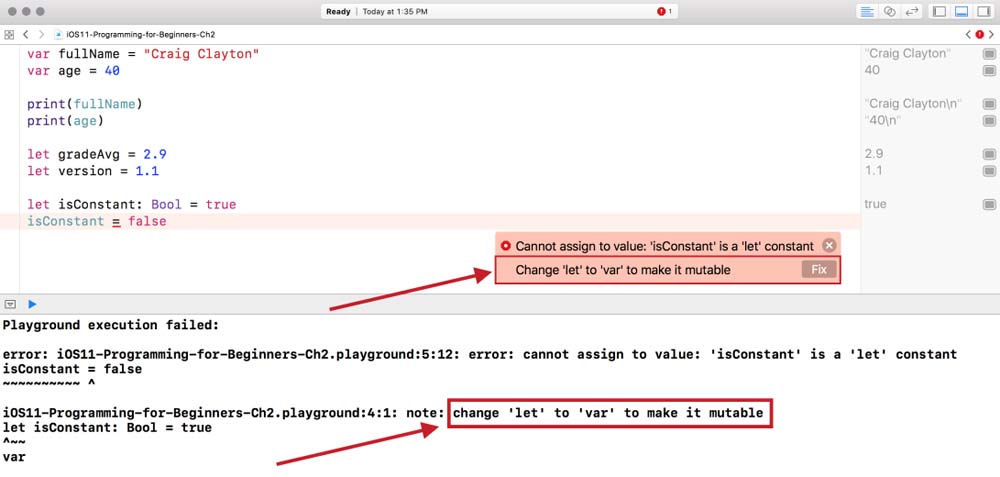Viewport: 1000px width, 477px height.
Task: Select the 'Cannot assign to value' error message
Action: click(x=665, y=246)
